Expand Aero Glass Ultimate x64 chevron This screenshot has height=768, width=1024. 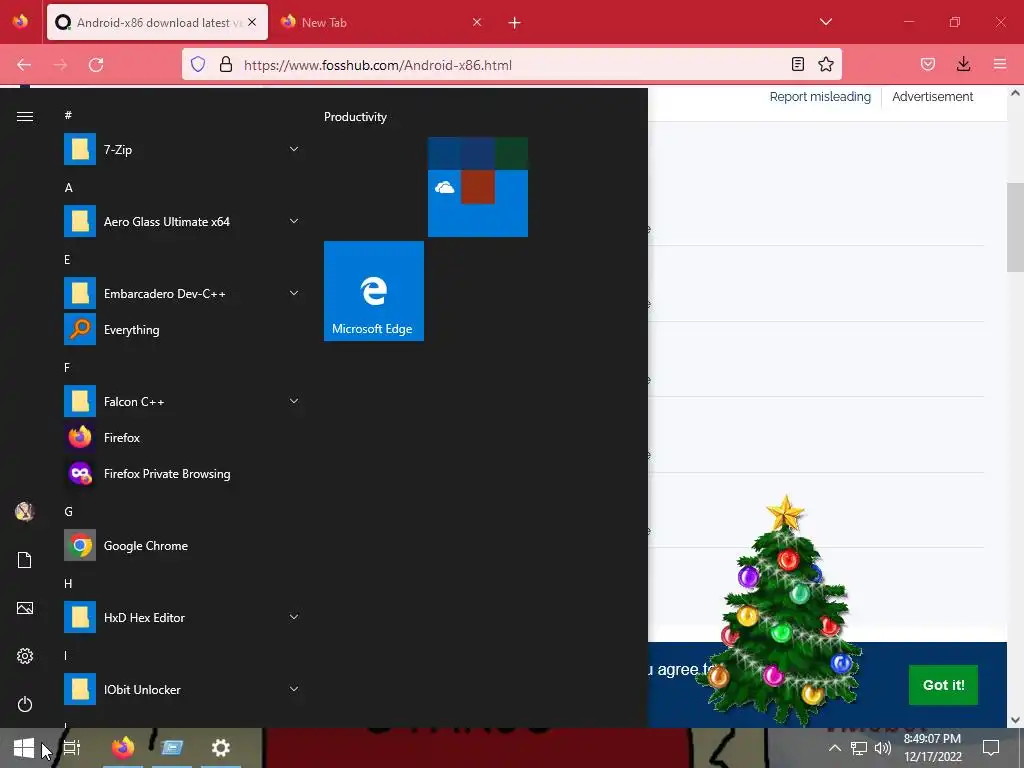[x=294, y=221]
